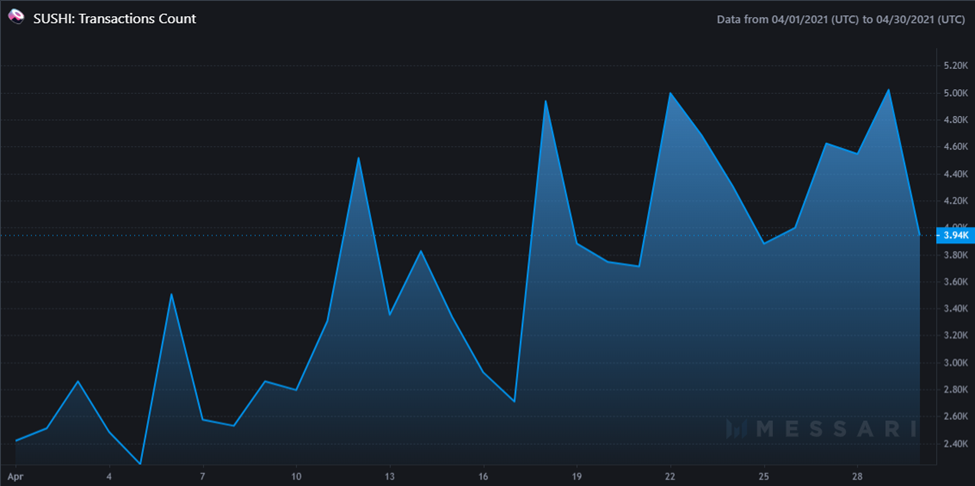Click the '28' date label on x-axis
Viewport: 975px width, 486px height.
857,475
